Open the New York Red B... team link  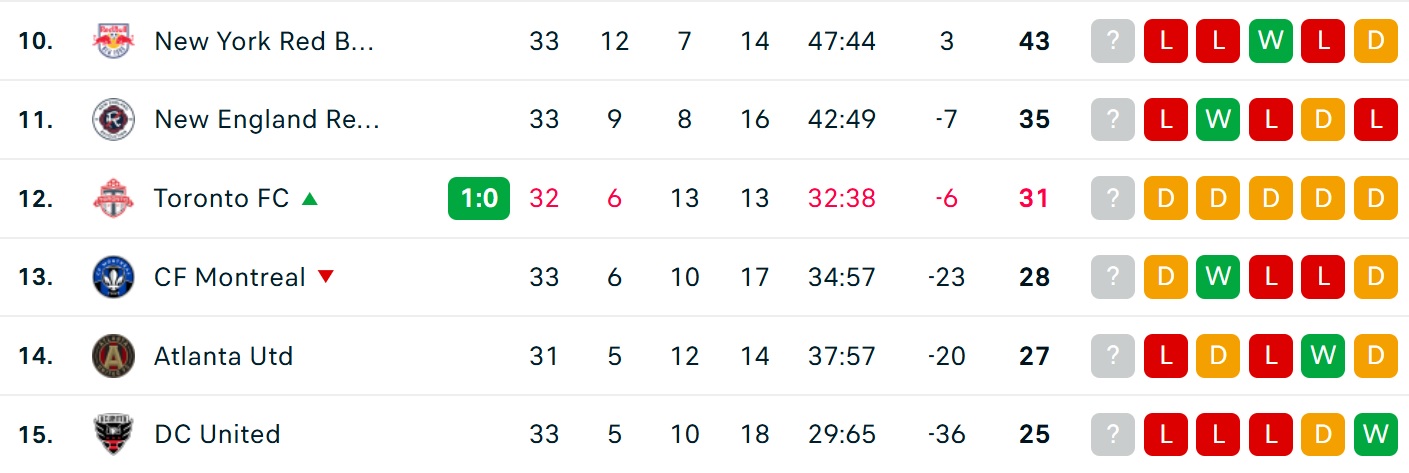[264, 41]
